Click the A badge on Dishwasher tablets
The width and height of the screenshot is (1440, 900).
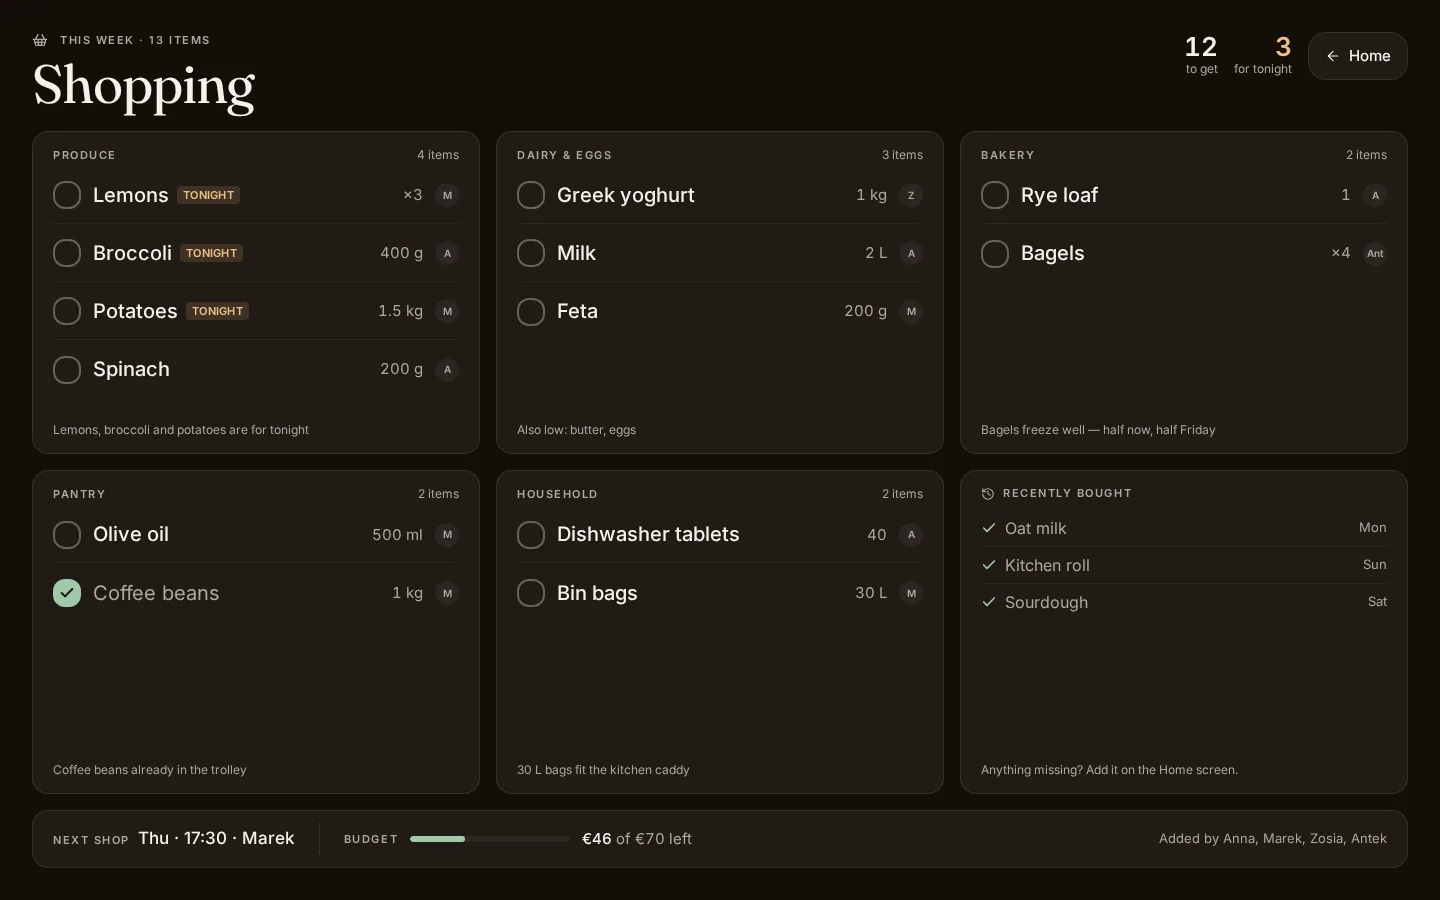point(911,535)
